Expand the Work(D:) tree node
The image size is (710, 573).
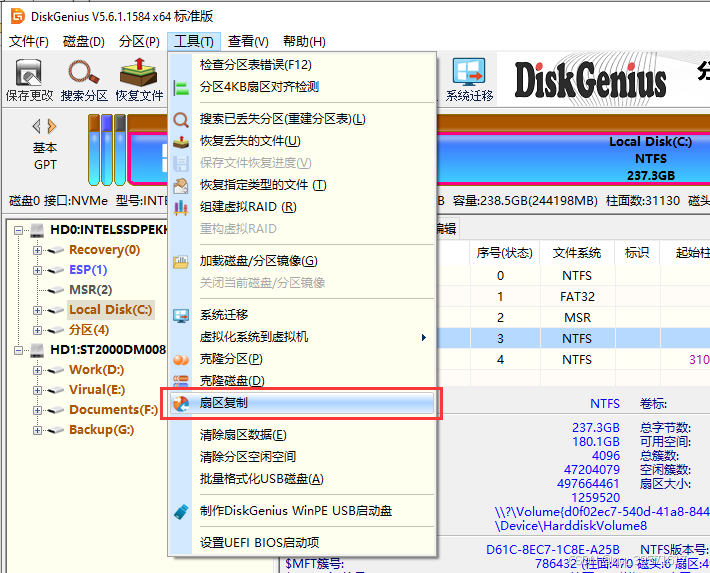click(x=38, y=370)
